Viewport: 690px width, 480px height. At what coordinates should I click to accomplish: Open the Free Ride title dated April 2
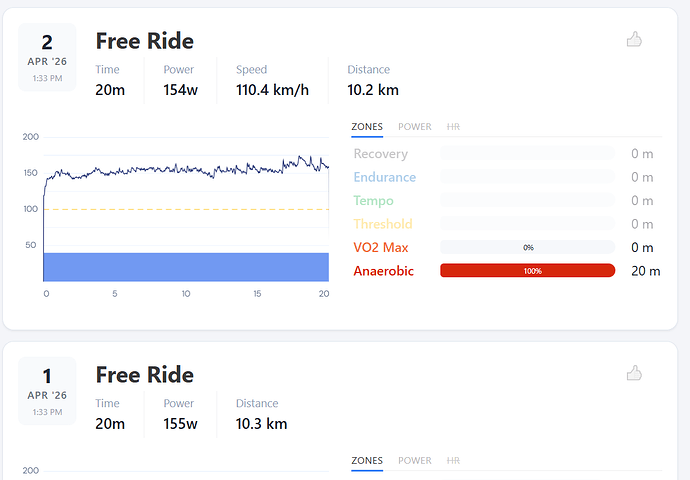(144, 41)
